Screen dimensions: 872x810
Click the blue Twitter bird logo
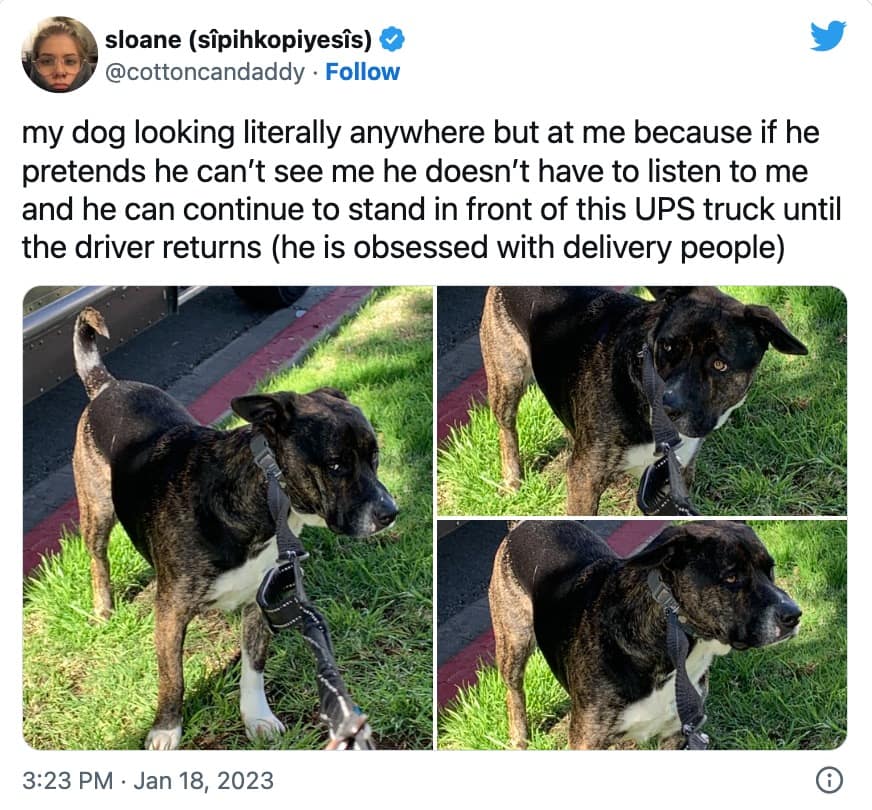pyautogui.click(x=828, y=36)
